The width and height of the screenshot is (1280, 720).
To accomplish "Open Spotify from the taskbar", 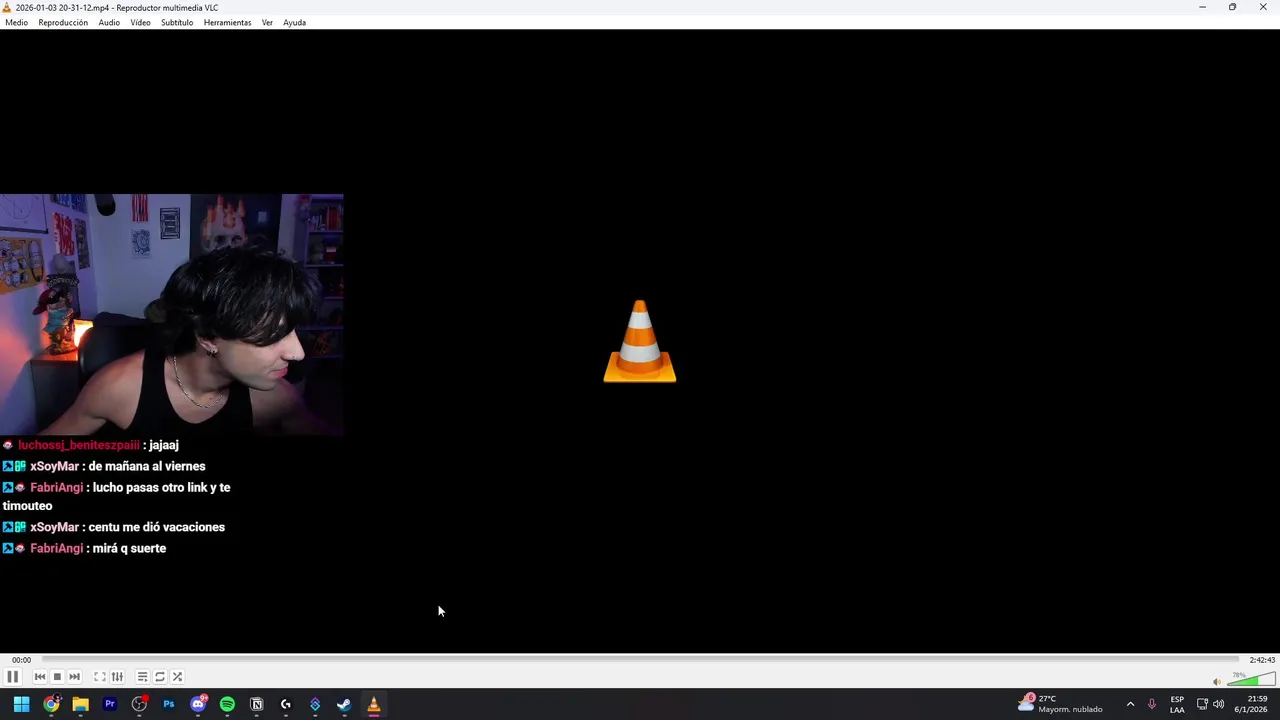I will [x=227, y=704].
